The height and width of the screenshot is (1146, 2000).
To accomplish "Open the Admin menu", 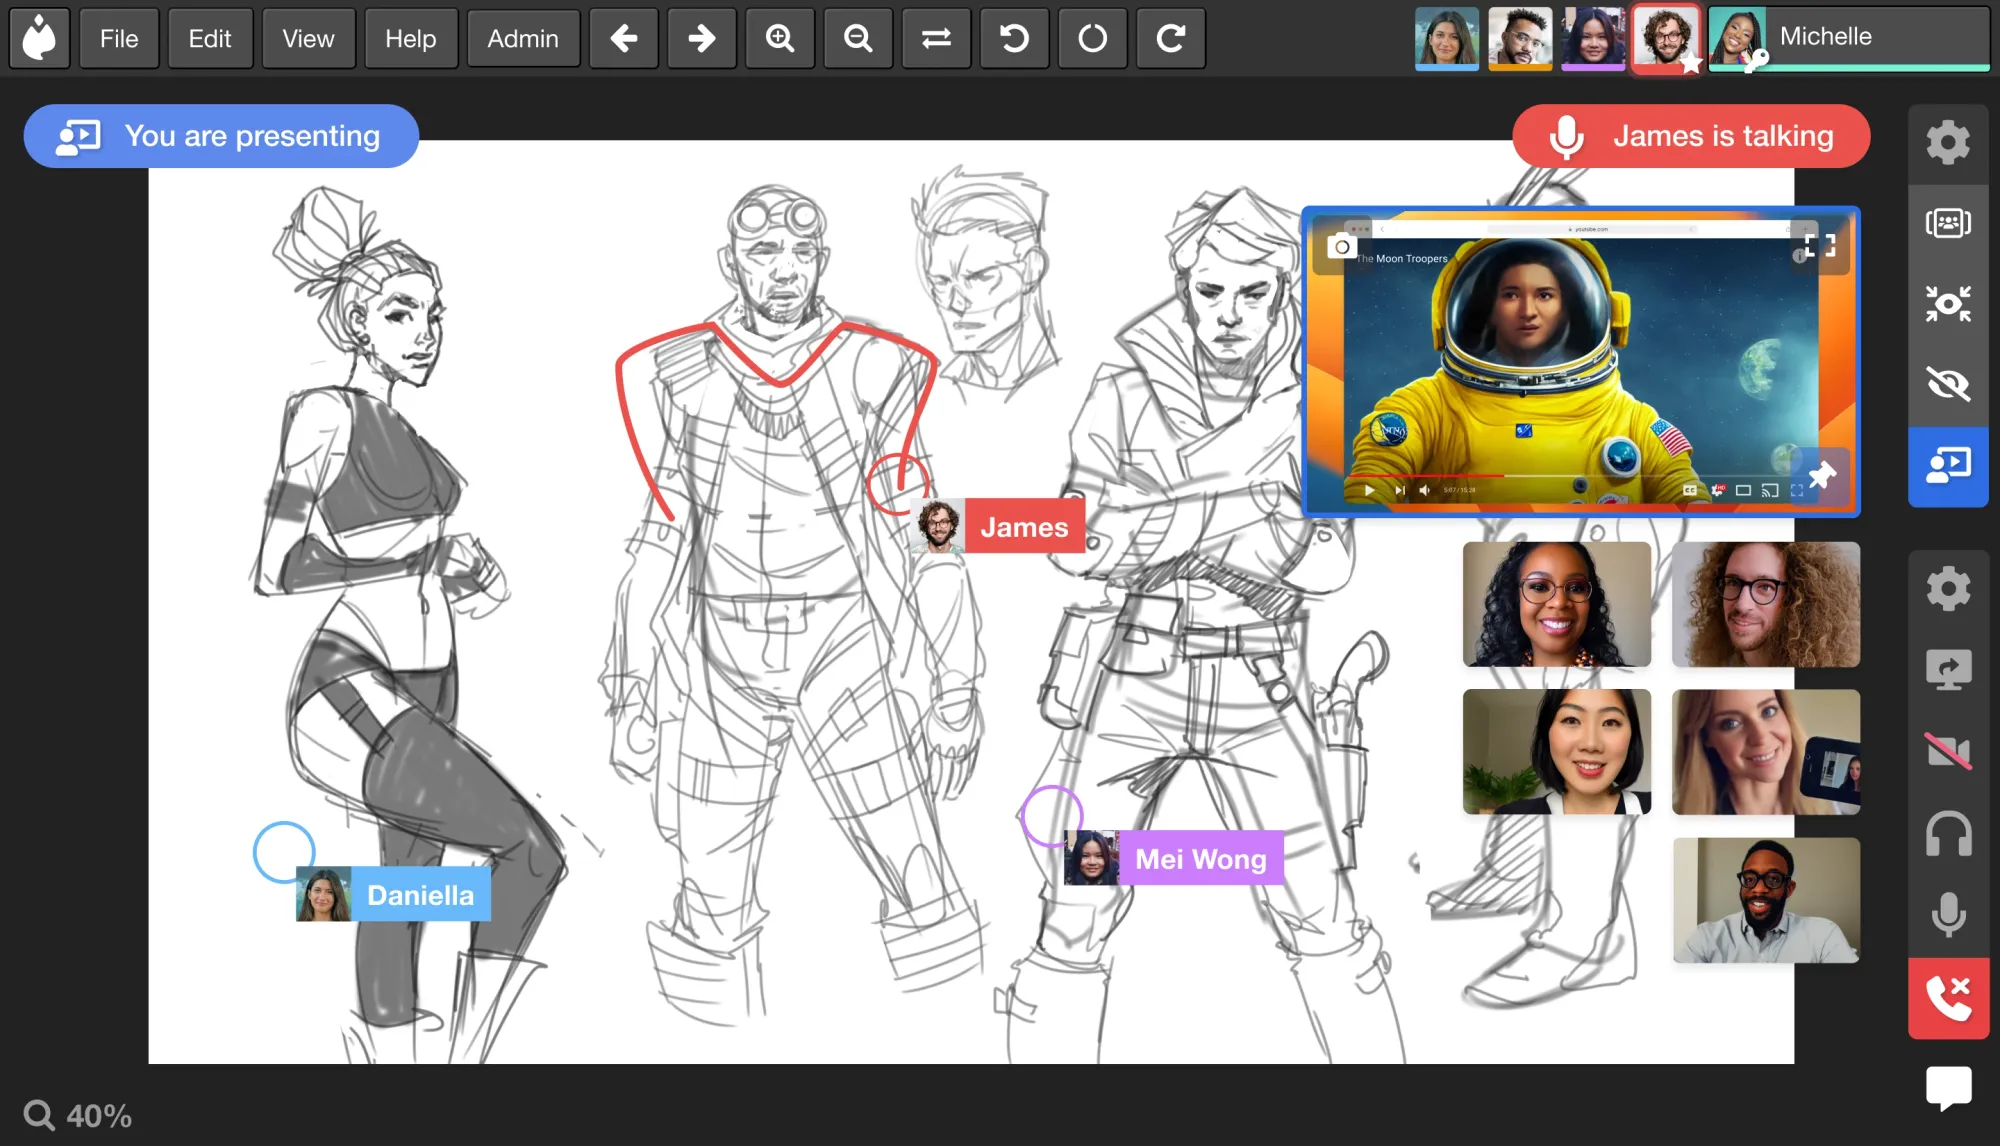I will pos(522,39).
